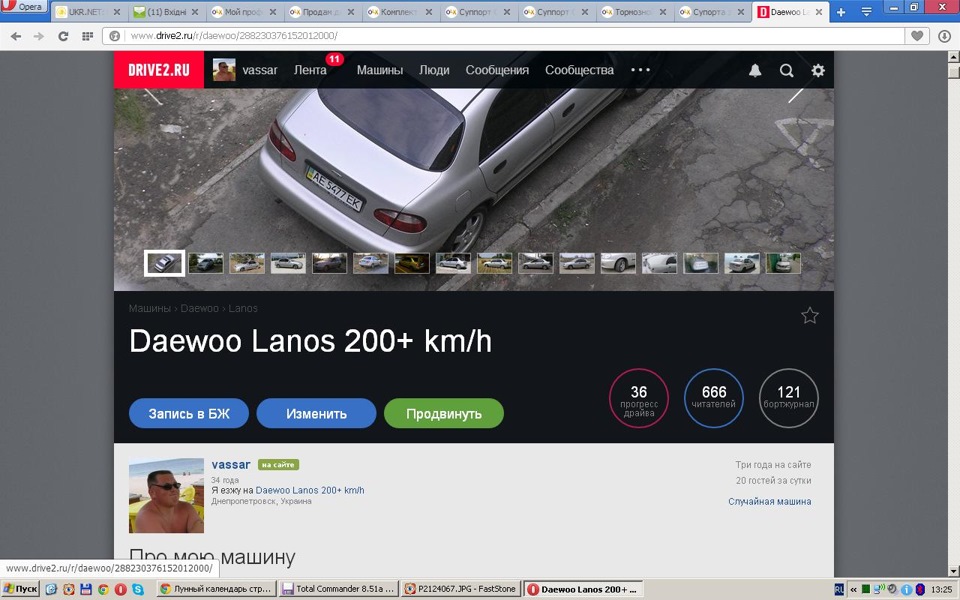Switch to the Комплект tab
Image resolution: width=960 pixels, height=600 pixels.
click(x=399, y=12)
